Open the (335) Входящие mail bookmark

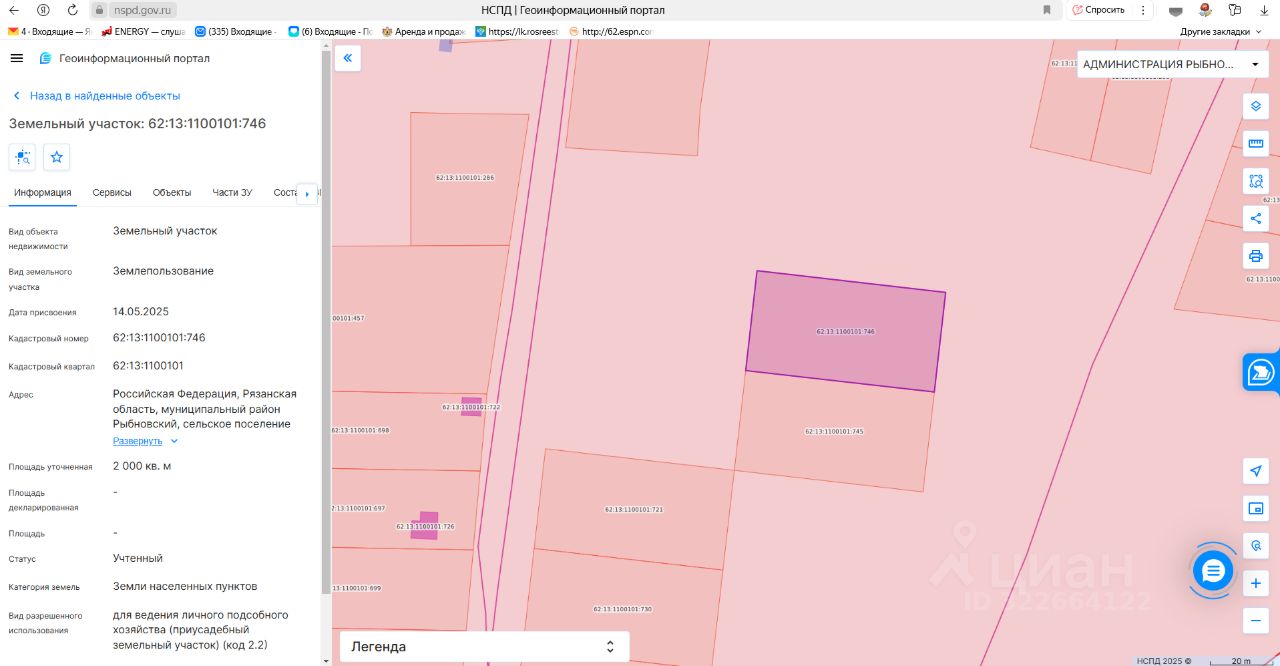(x=236, y=32)
